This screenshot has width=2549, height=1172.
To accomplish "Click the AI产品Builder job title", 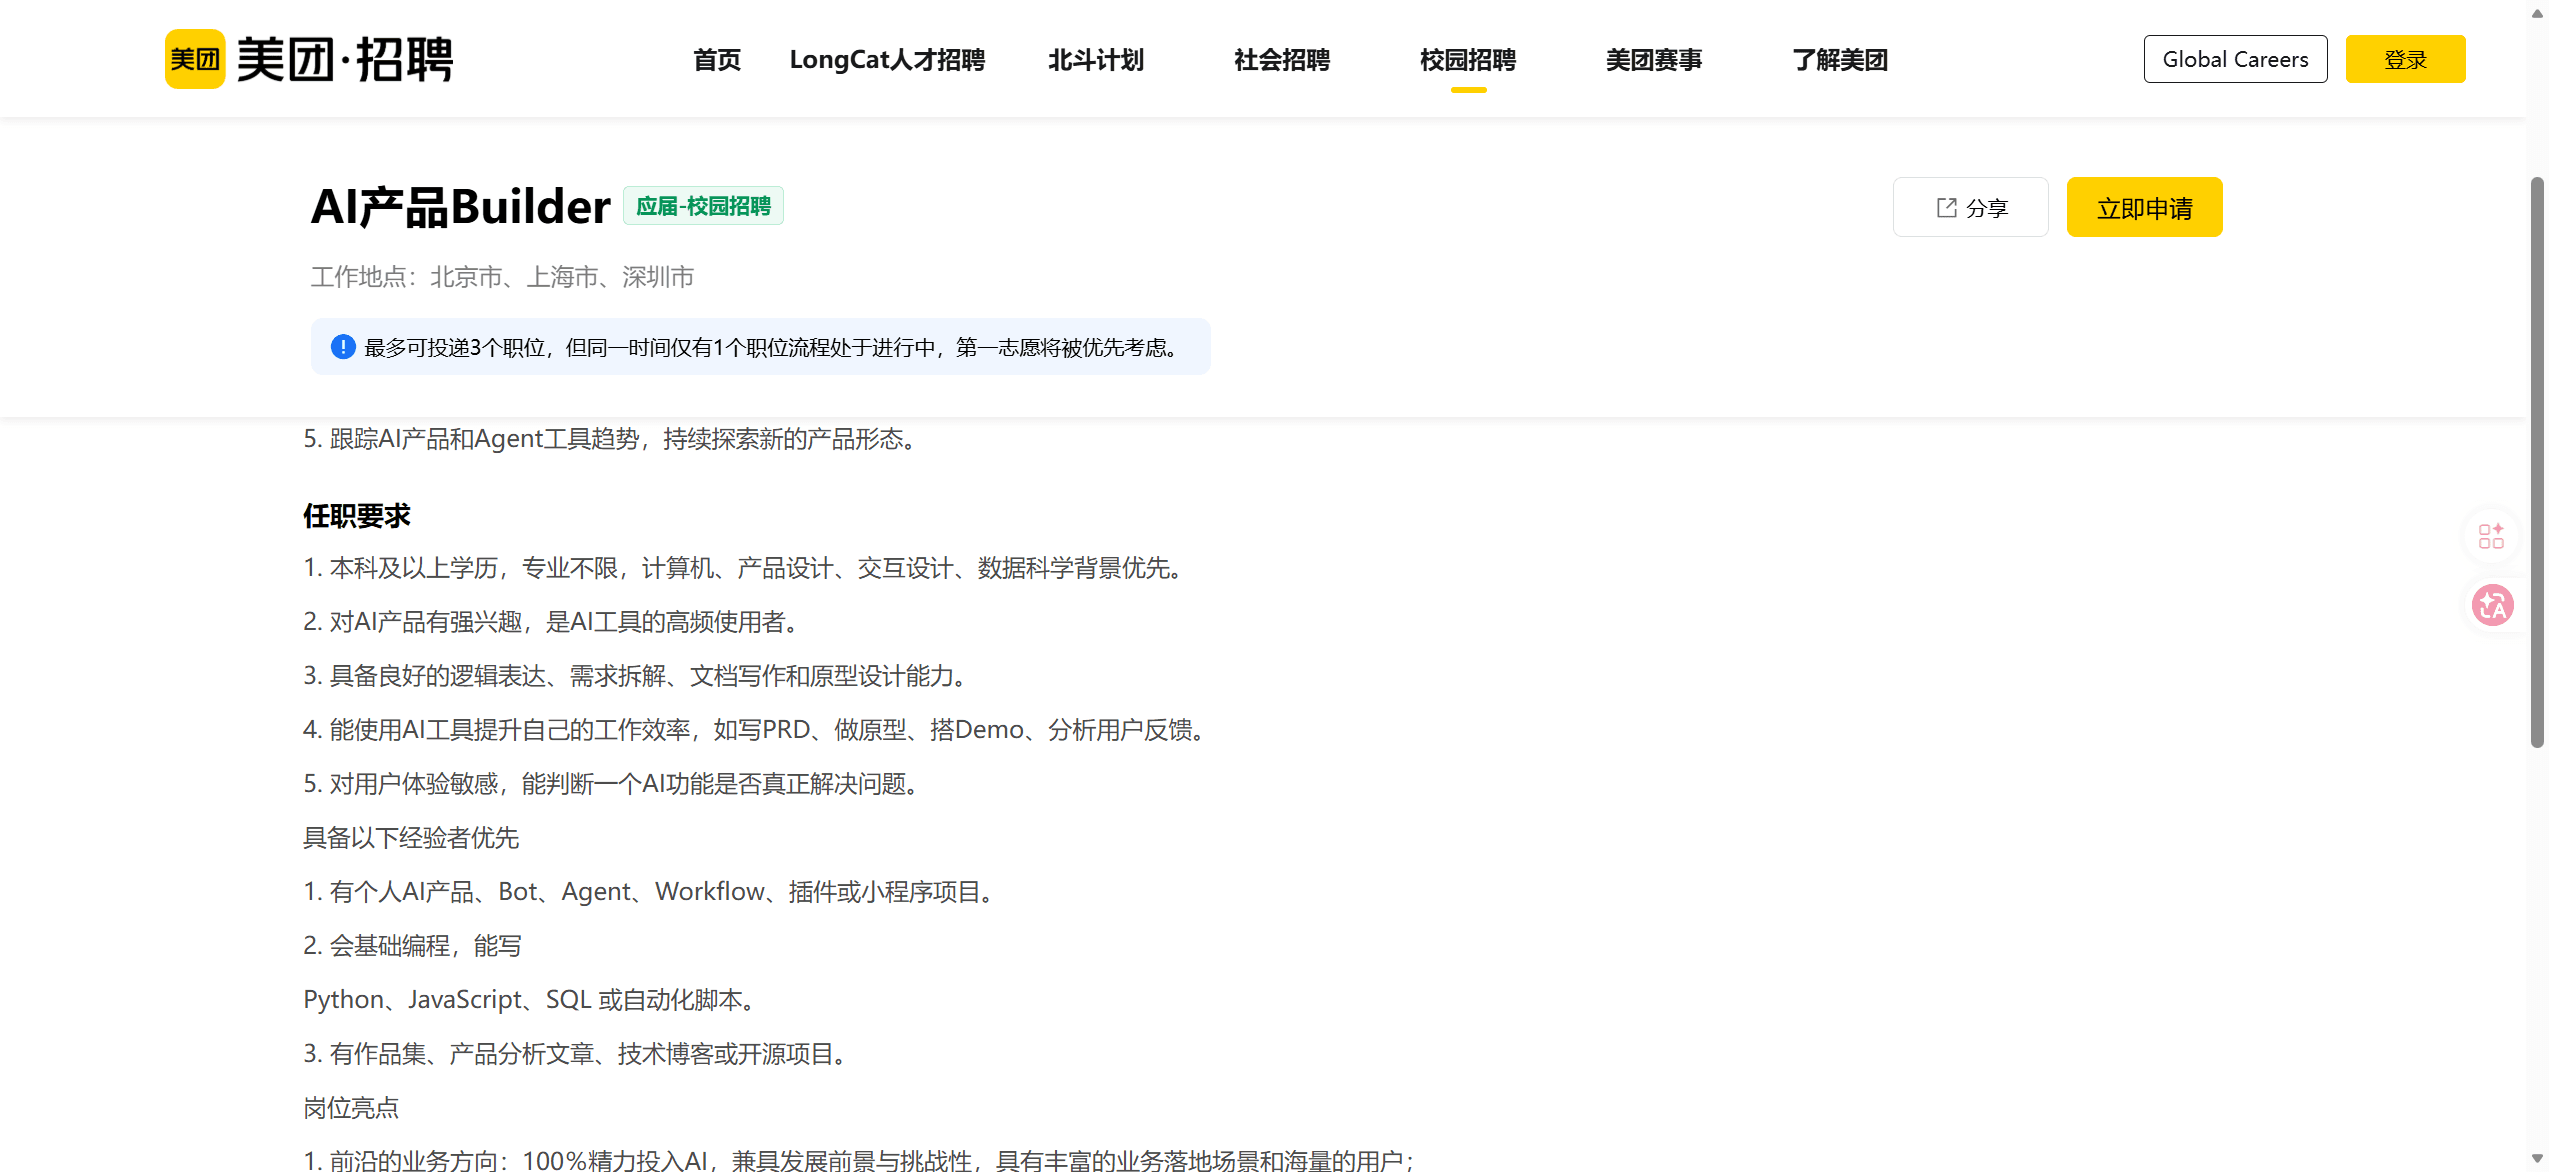I will [x=460, y=207].
